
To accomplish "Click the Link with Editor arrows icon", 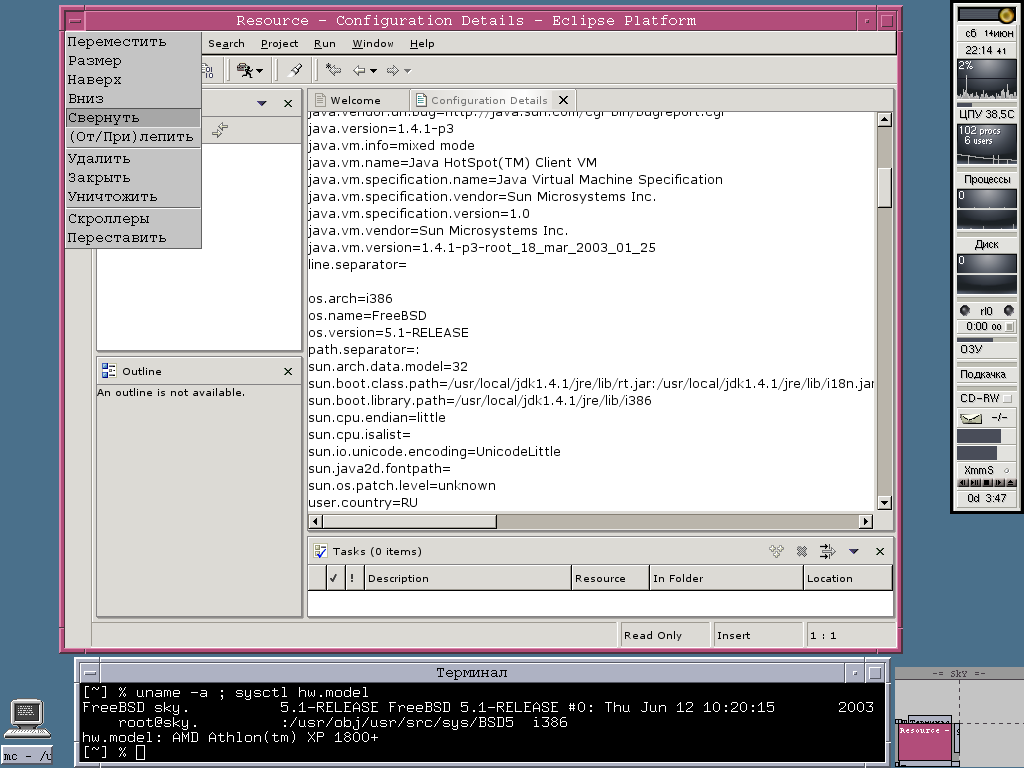I will click(219, 129).
